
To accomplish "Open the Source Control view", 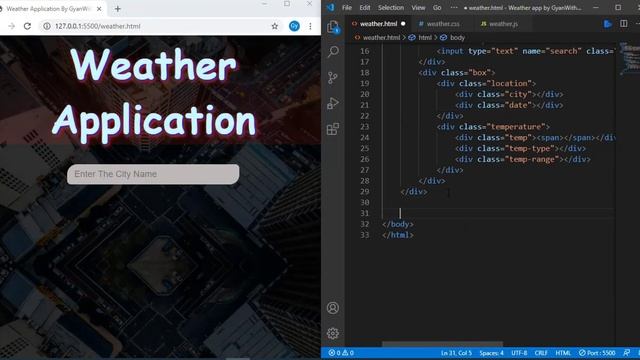I will click(x=333, y=78).
